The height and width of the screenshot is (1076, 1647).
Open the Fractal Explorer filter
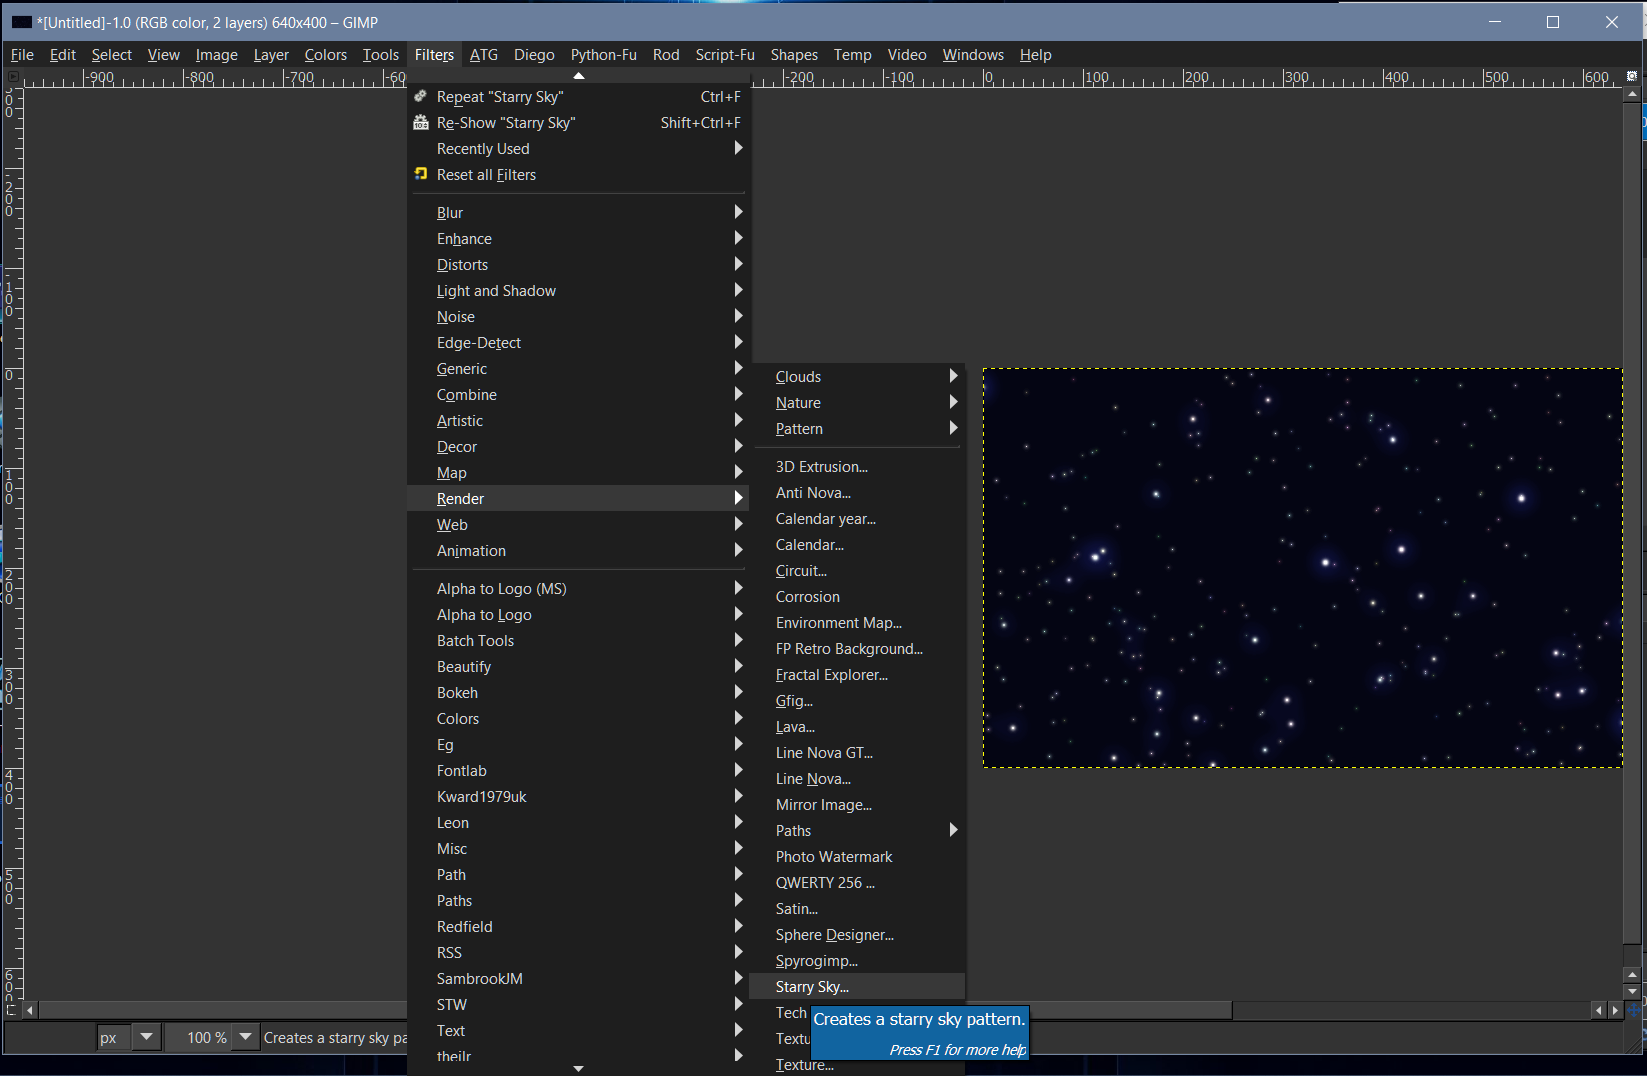tap(832, 674)
